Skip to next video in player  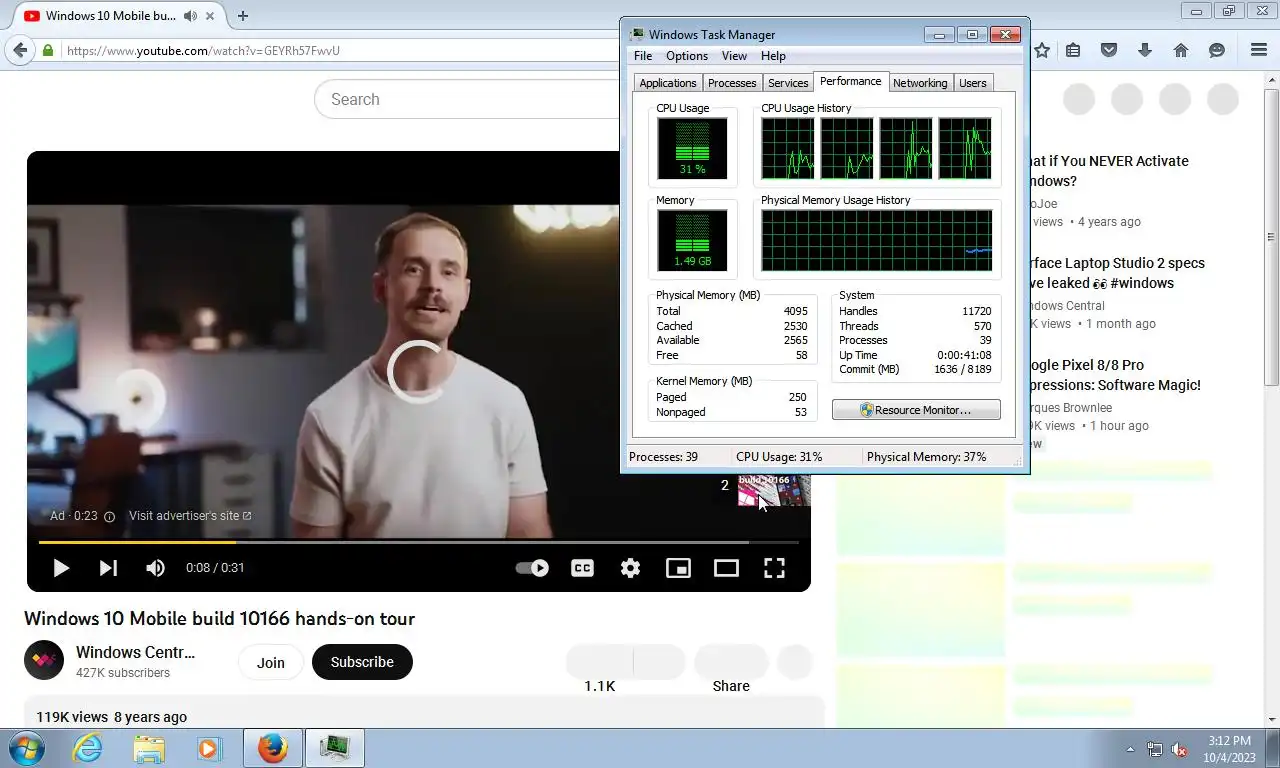[108, 568]
